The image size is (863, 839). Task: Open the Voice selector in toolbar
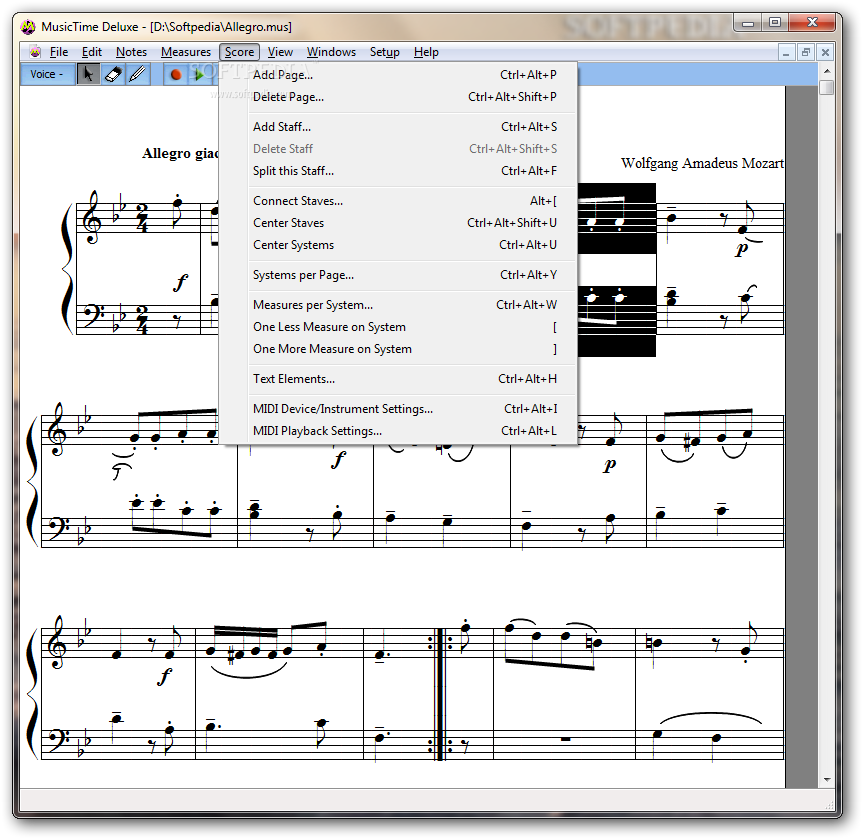[x=48, y=74]
